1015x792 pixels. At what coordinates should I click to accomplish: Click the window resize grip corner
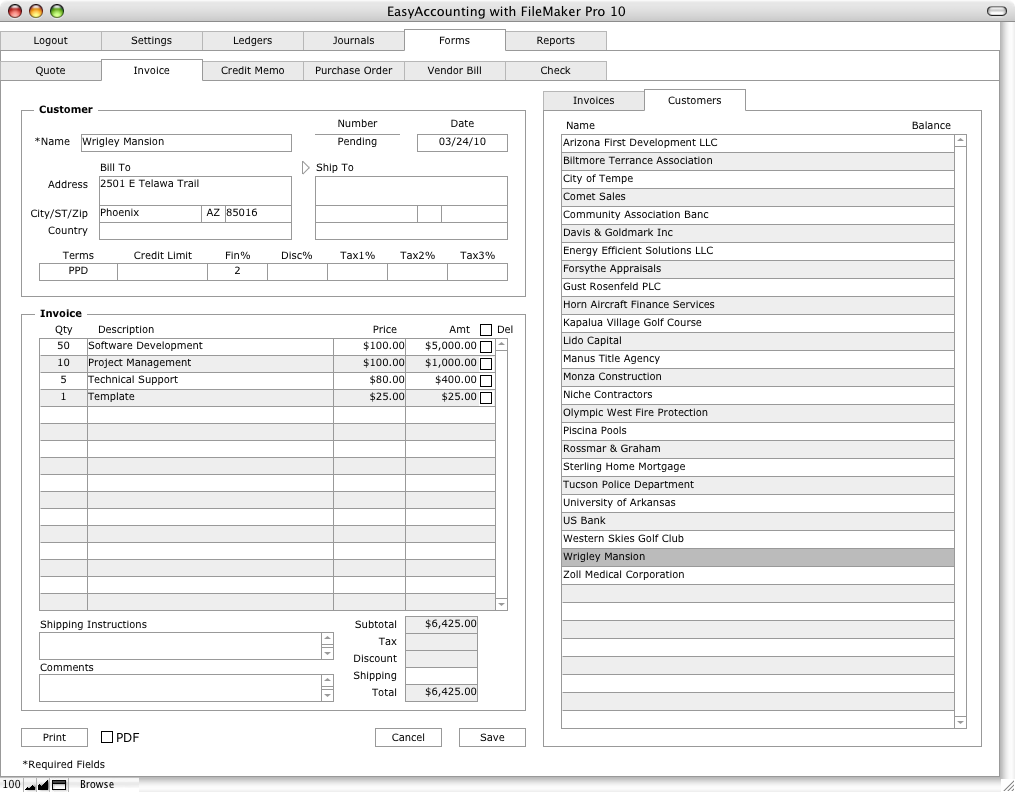(x=1007, y=784)
